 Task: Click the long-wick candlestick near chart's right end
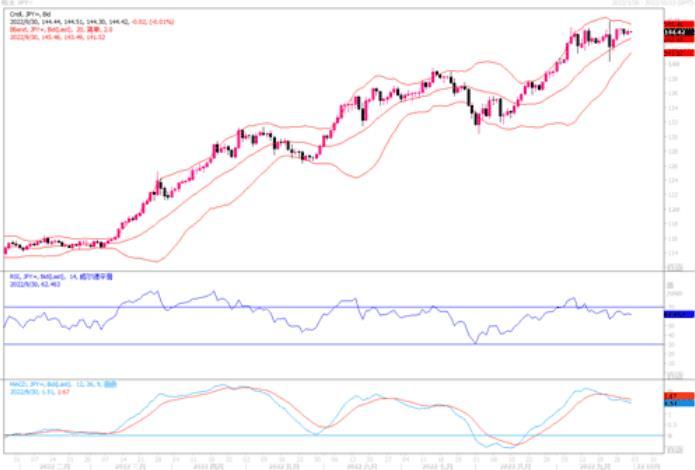[x=610, y=41]
